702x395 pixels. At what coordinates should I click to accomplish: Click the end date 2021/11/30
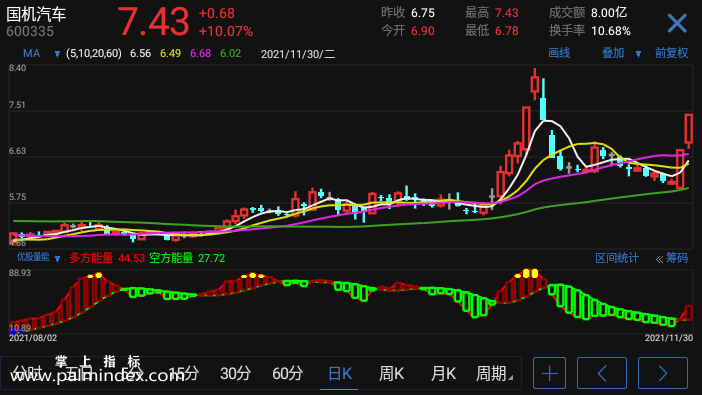[x=669, y=338]
